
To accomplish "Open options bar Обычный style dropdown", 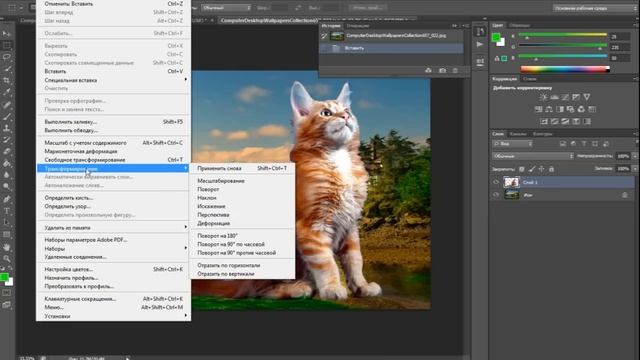I will point(226,8).
